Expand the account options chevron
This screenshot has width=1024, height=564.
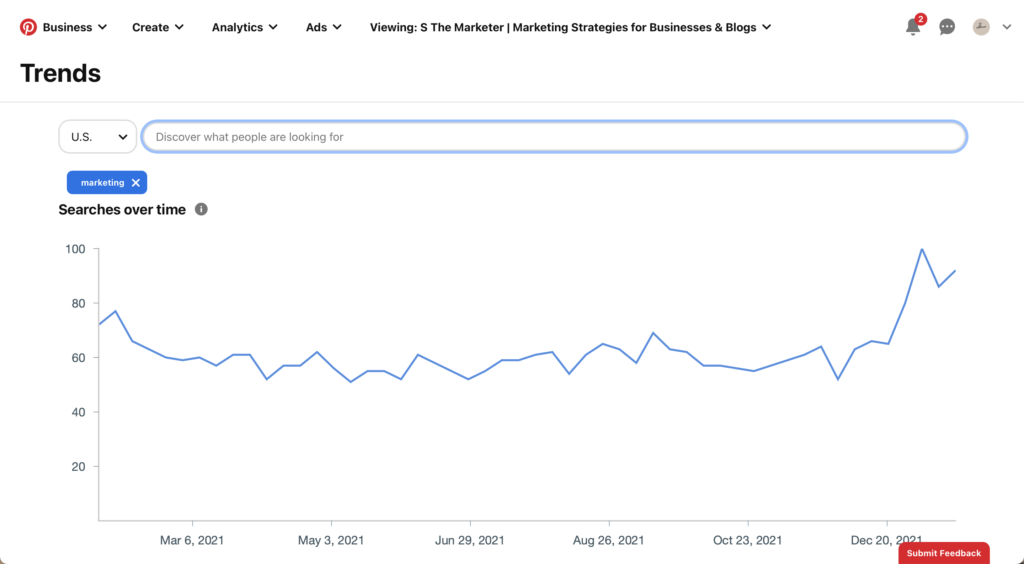pos(1007,27)
